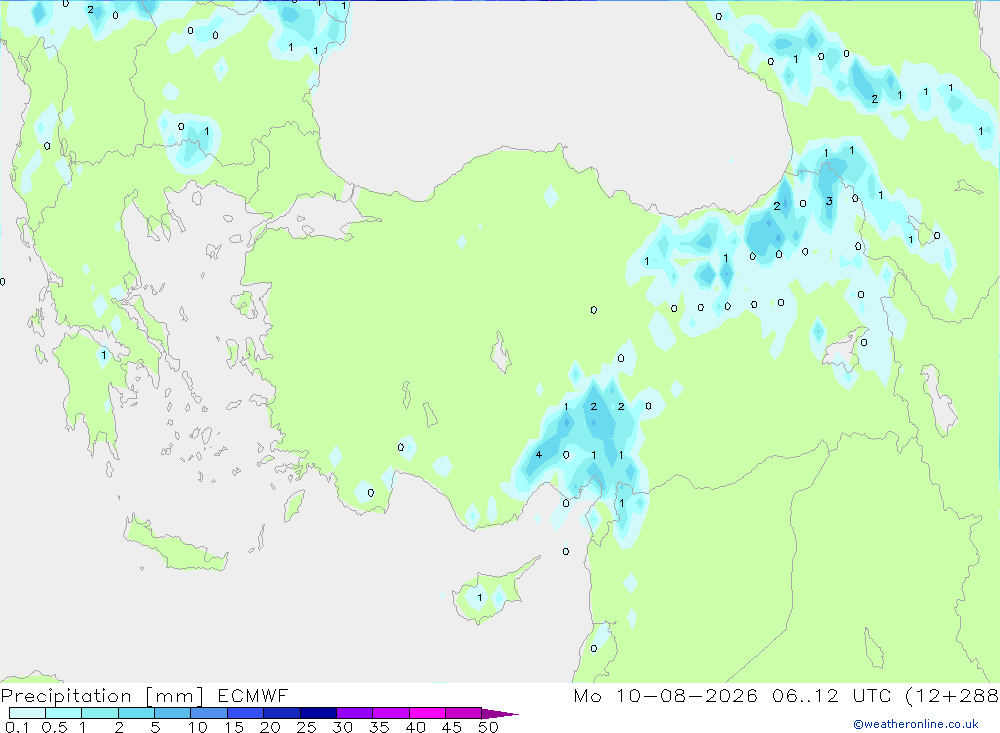The height and width of the screenshot is (733, 1000).
Task: Select the 30–35 mm violet legend swatch
Action: pyautogui.click(x=355, y=713)
